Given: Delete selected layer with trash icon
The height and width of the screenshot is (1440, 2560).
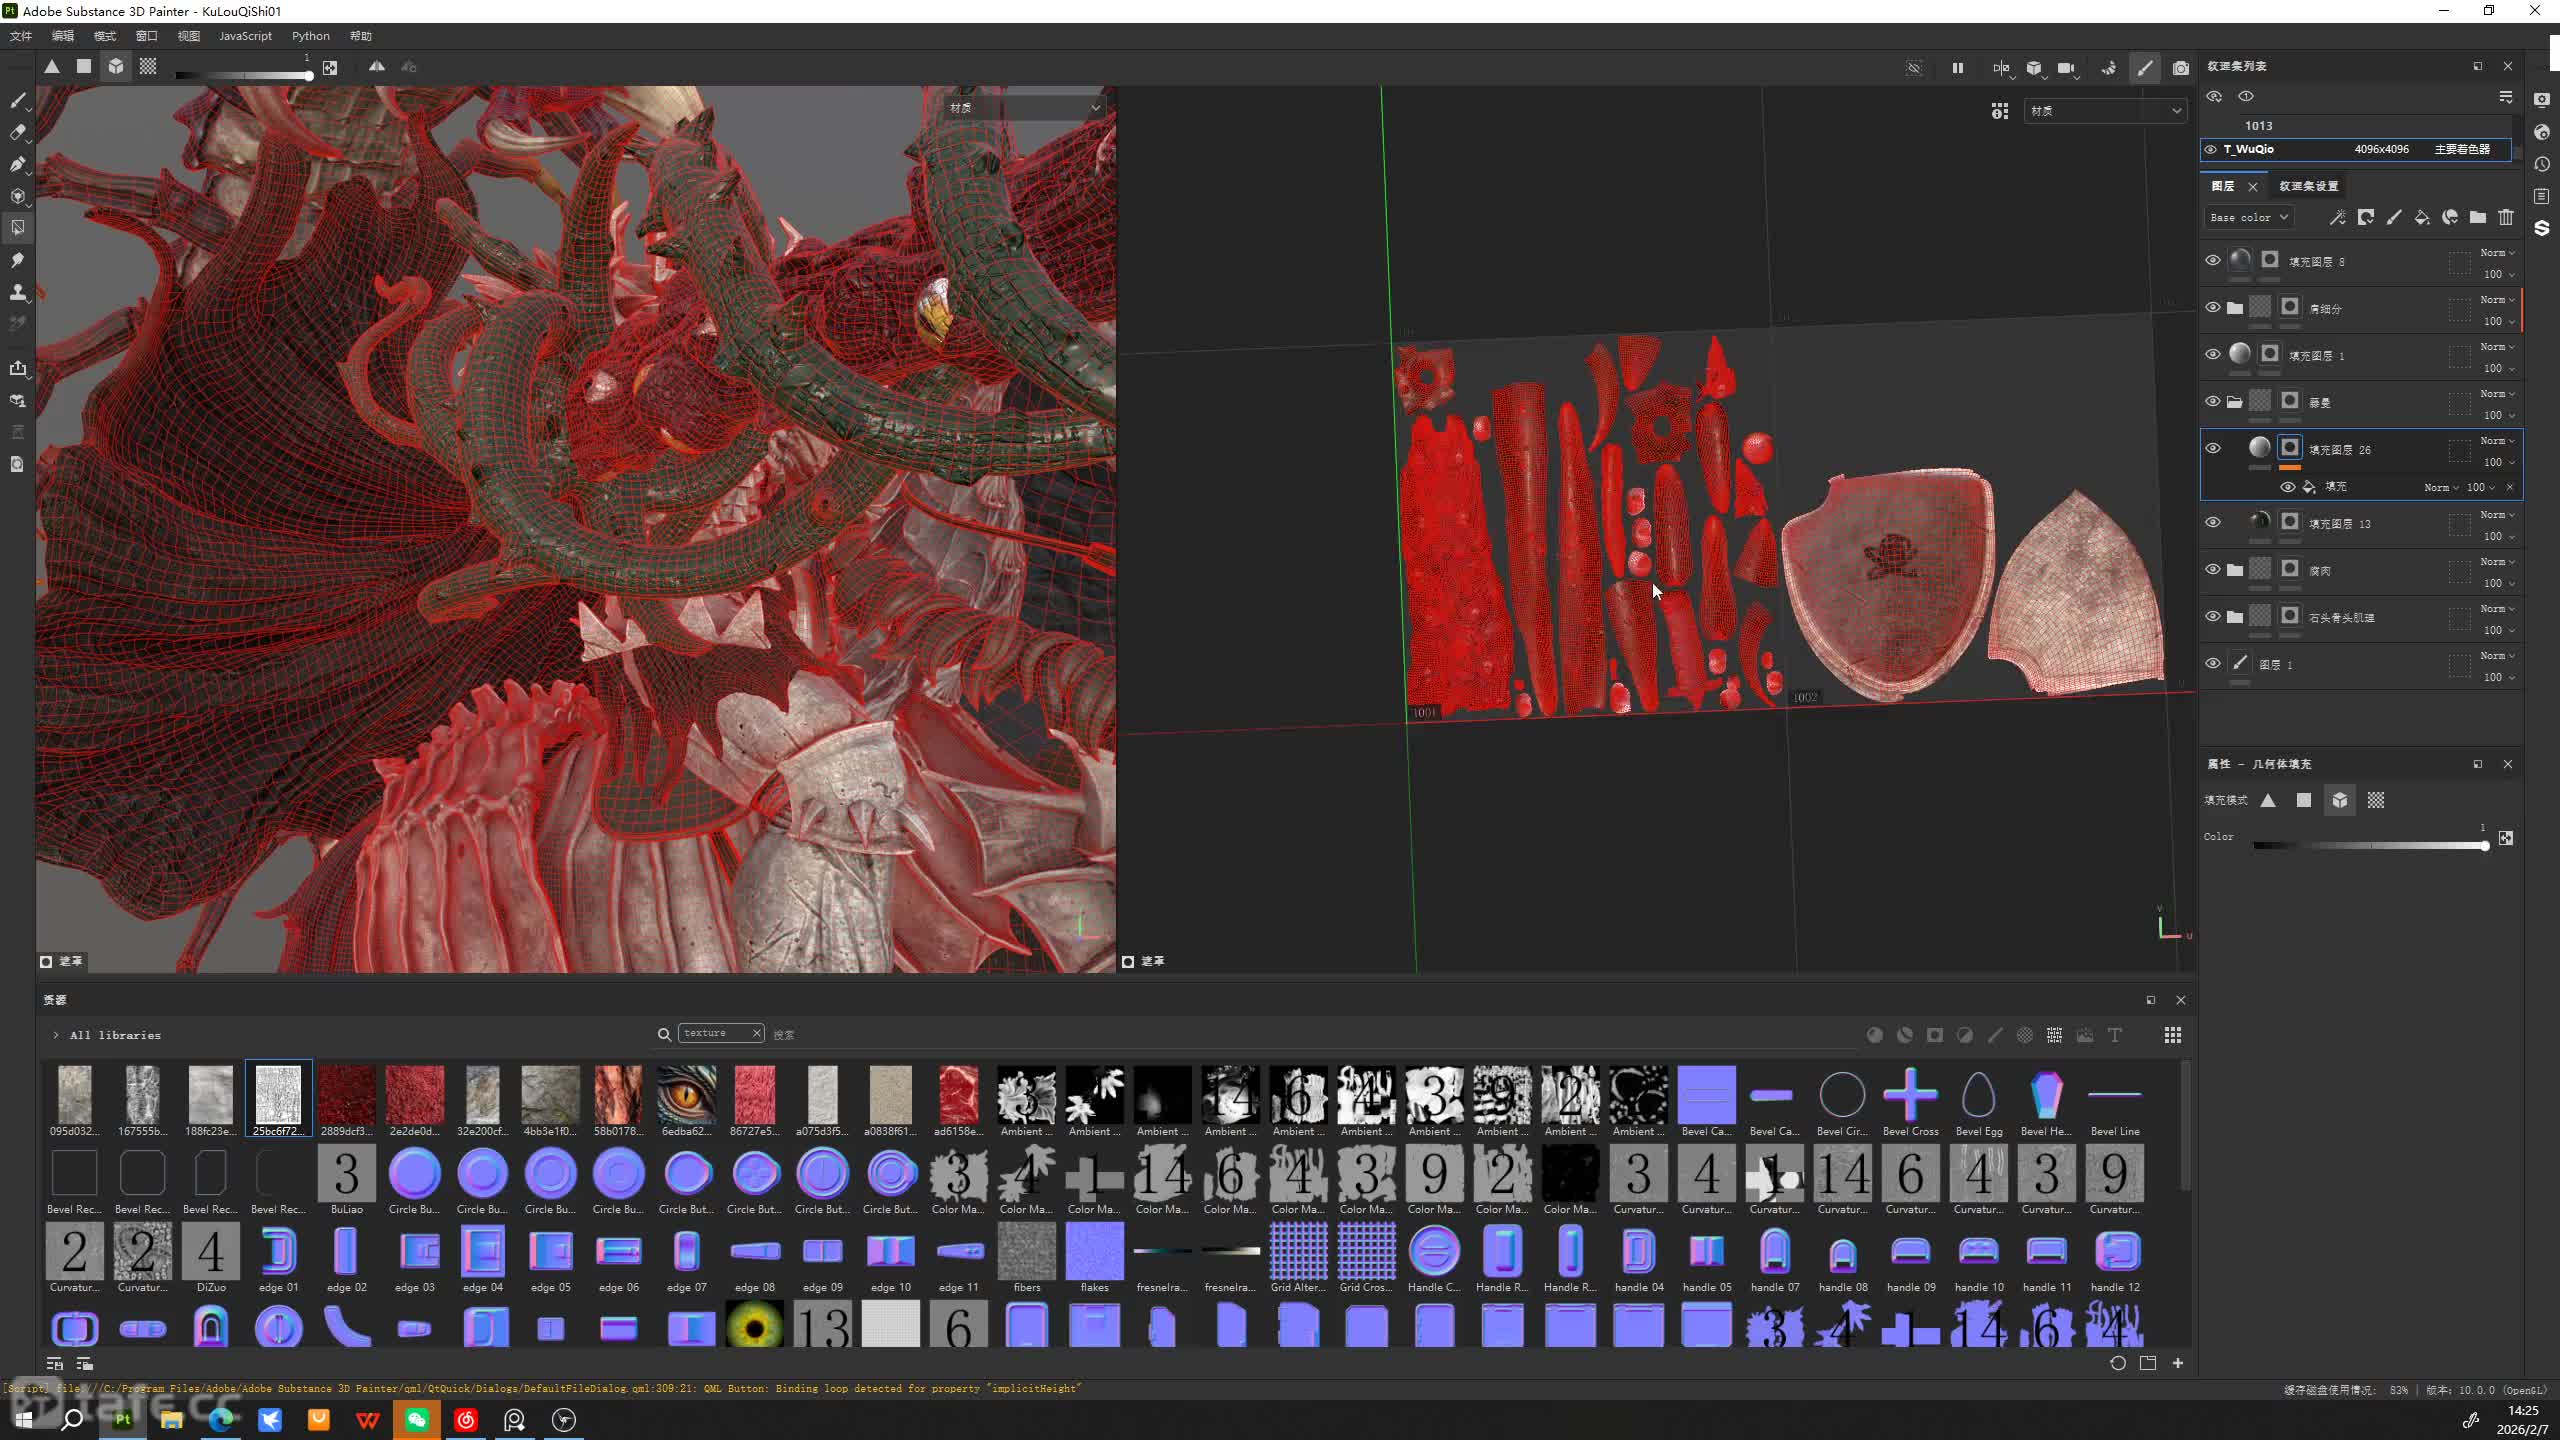Looking at the screenshot, I should click(2505, 217).
